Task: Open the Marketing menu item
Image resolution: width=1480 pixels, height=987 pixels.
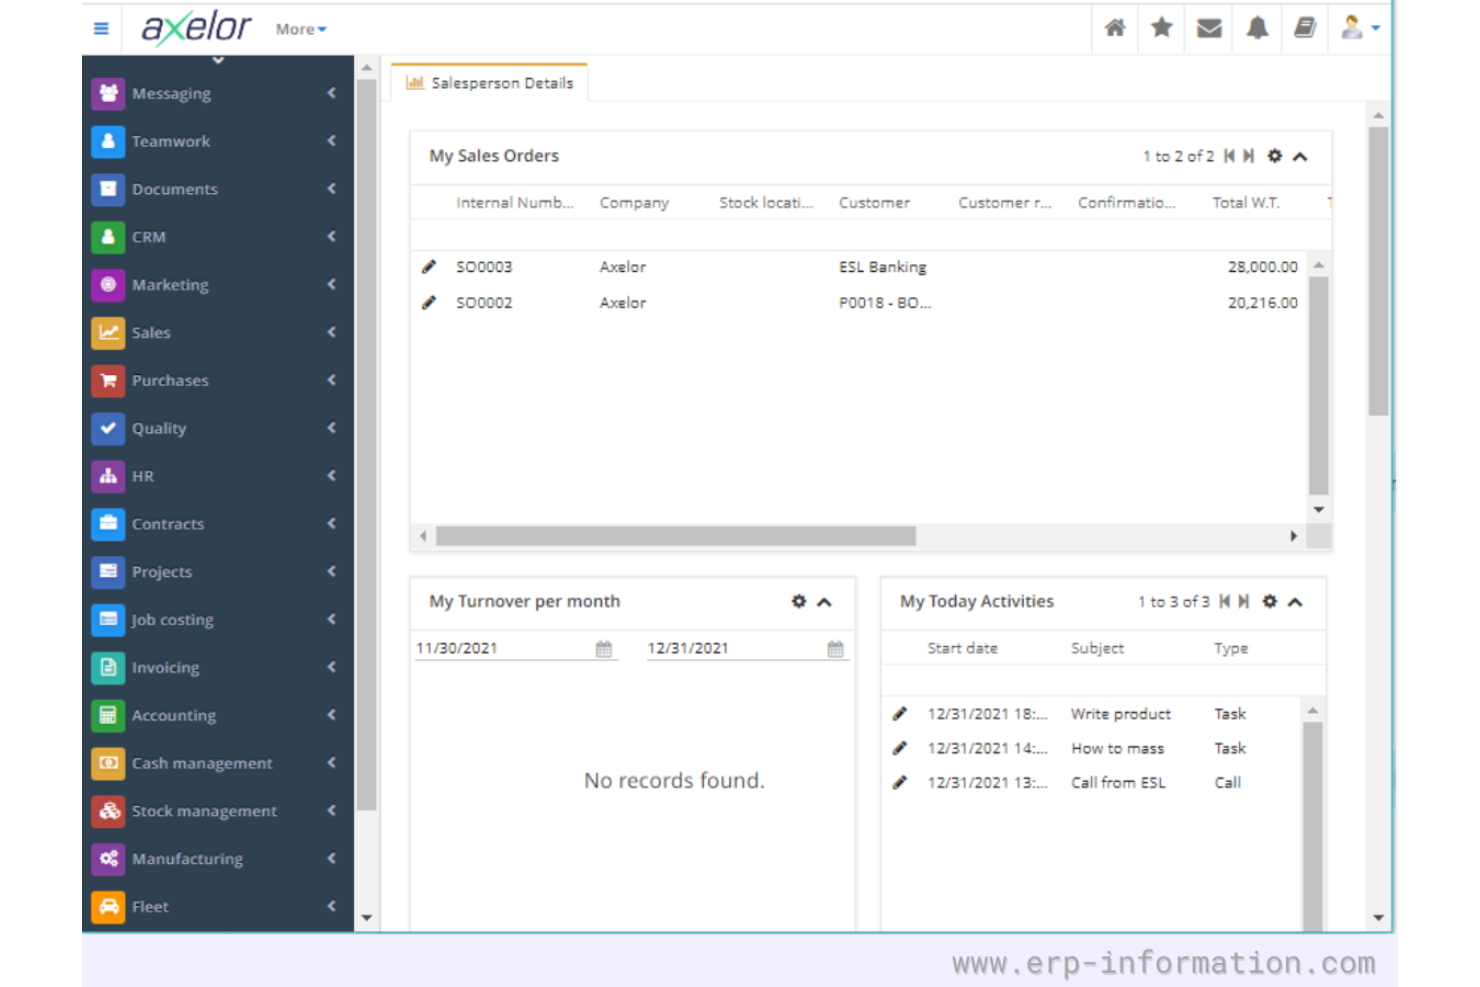Action: pyautogui.click(x=216, y=285)
